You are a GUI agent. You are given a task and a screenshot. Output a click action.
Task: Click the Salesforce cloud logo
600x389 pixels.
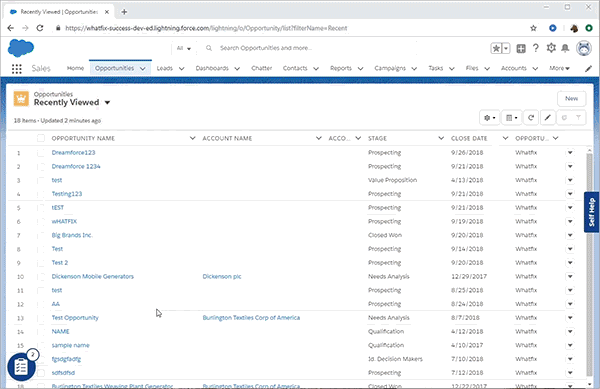(21, 48)
